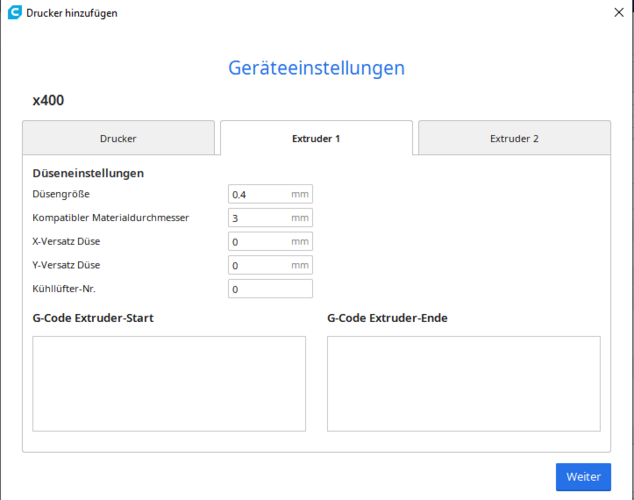The image size is (634, 500).
Task: Click the Düsengröße label text
Action: tap(61, 194)
